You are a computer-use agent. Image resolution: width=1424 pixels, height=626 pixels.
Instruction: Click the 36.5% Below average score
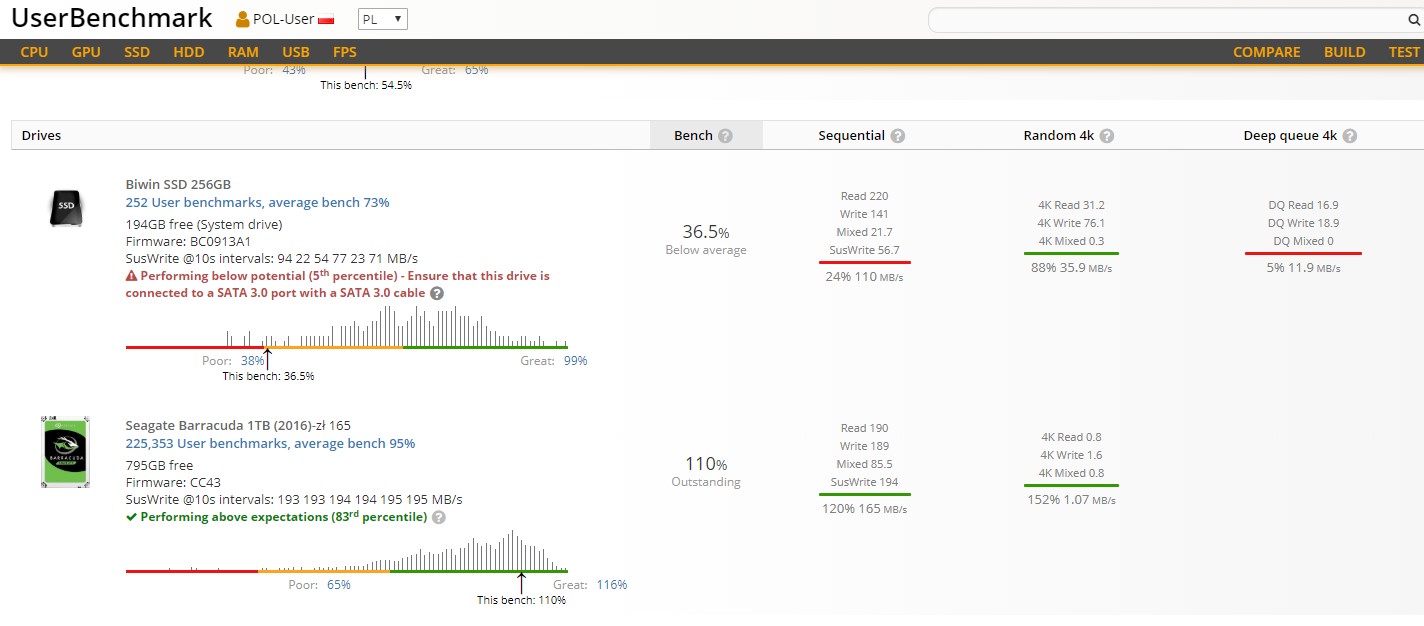[706, 239]
